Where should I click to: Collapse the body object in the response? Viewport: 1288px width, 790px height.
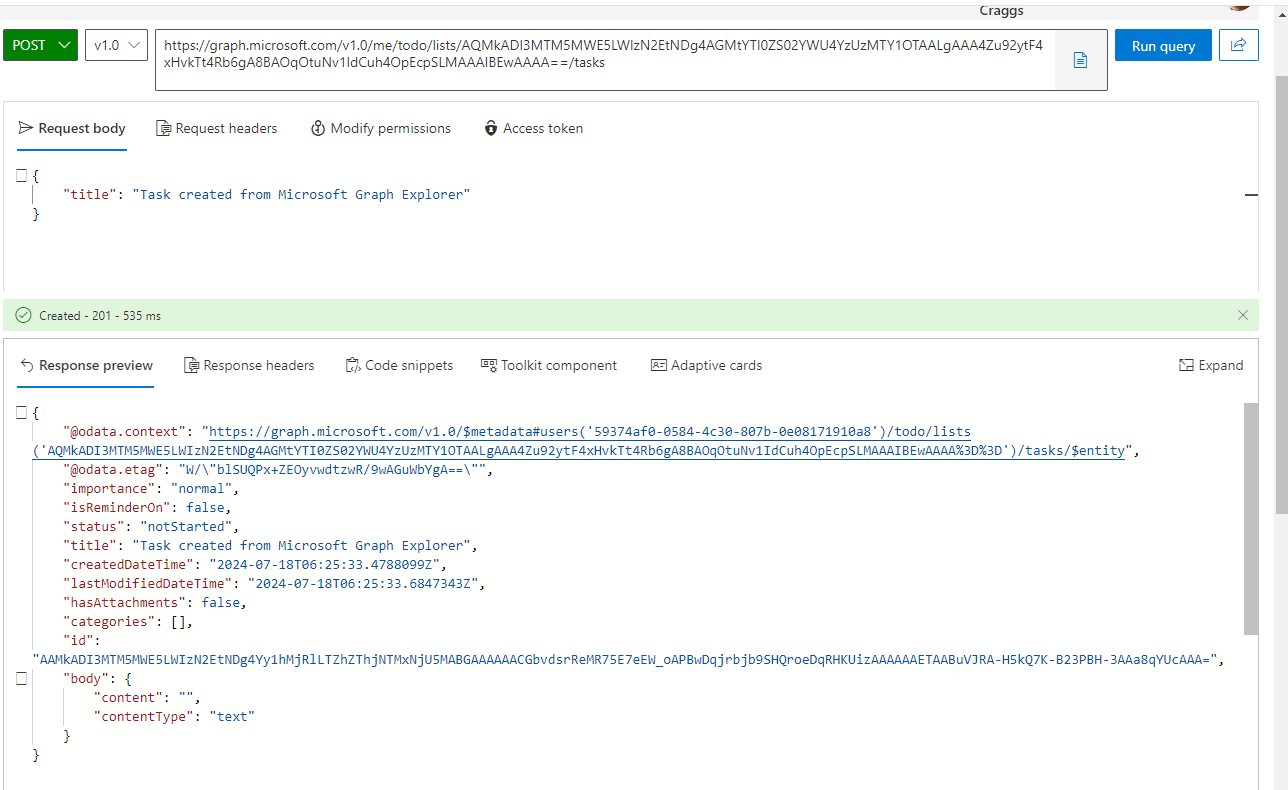[21, 678]
